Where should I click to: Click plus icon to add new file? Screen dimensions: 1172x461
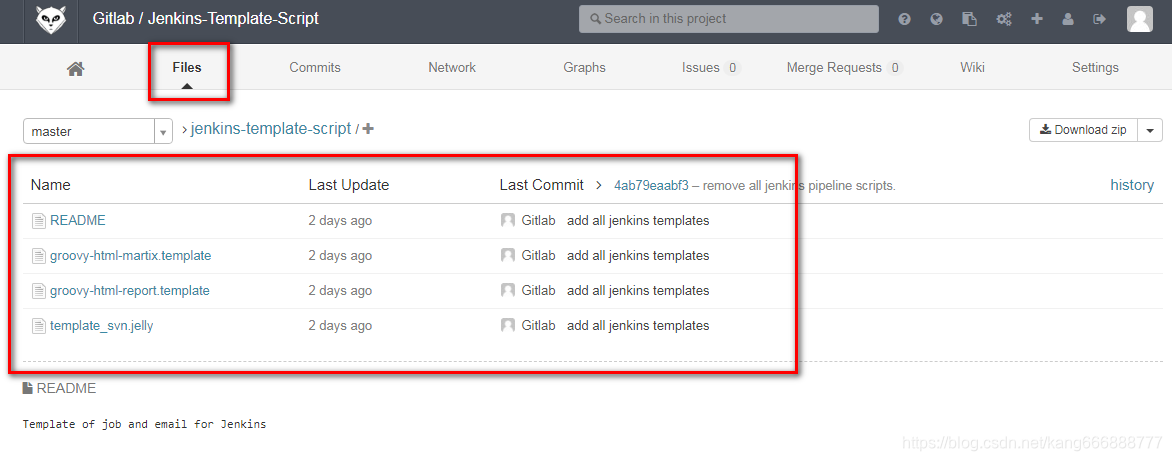click(x=368, y=129)
